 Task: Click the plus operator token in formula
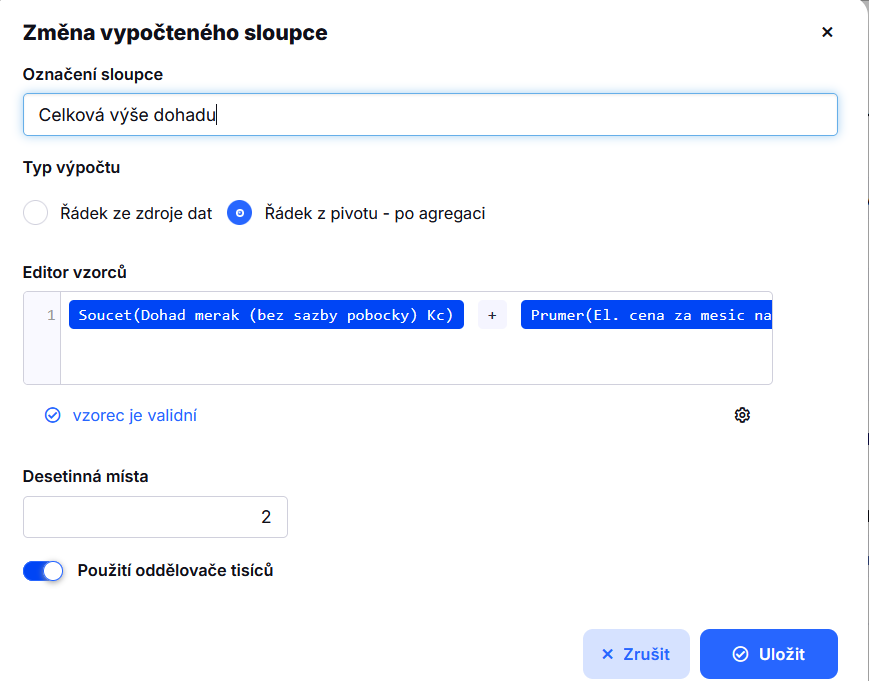tap(492, 315)
